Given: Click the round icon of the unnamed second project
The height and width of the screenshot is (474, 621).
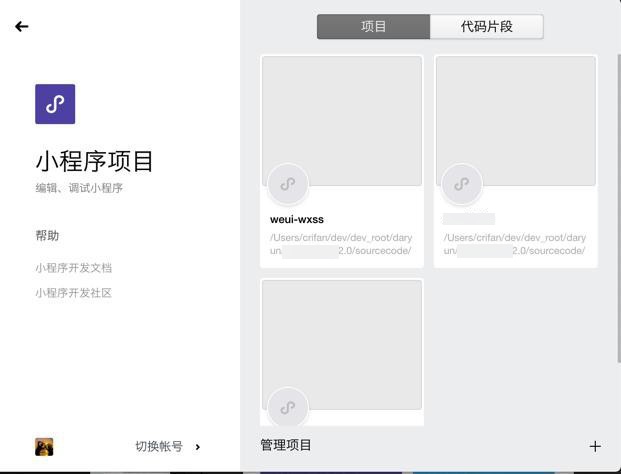Looking at the screenshot, I should click(462, 184).
